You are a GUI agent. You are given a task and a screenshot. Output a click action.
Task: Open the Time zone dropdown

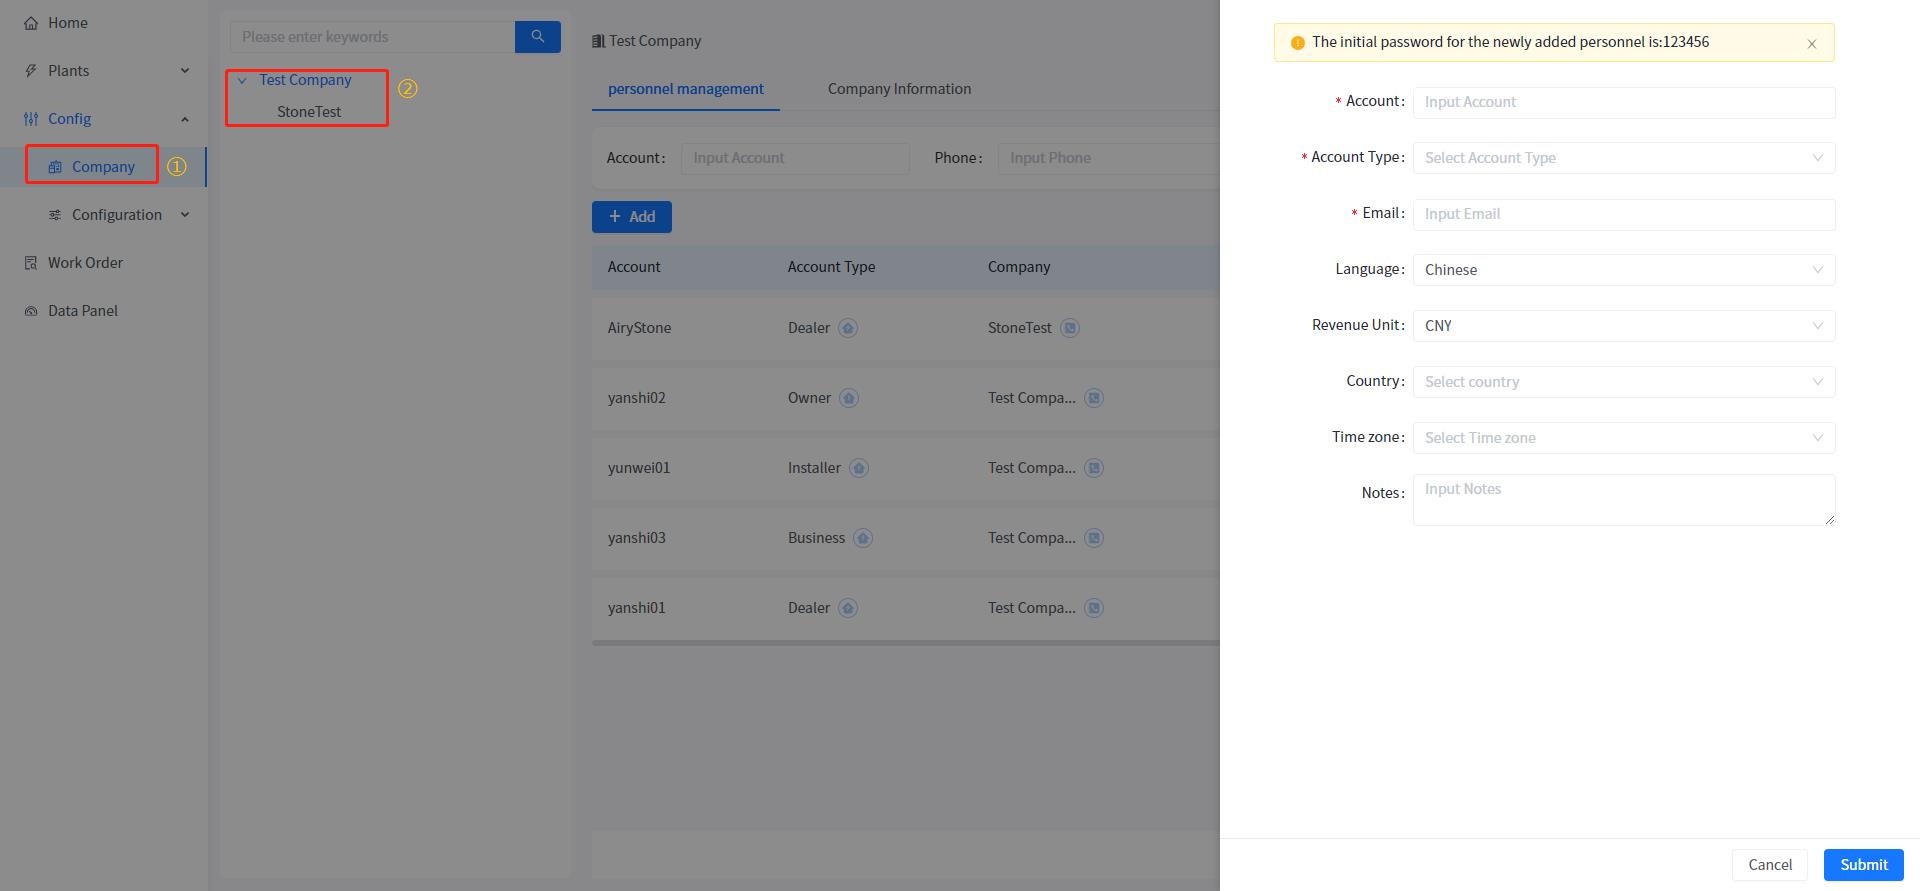click(x=1622, y=438)
